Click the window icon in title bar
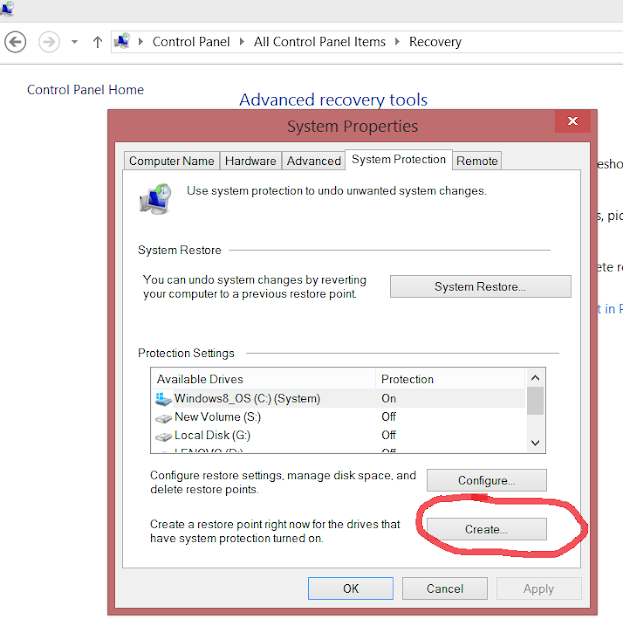 click(x=7, y=8)
